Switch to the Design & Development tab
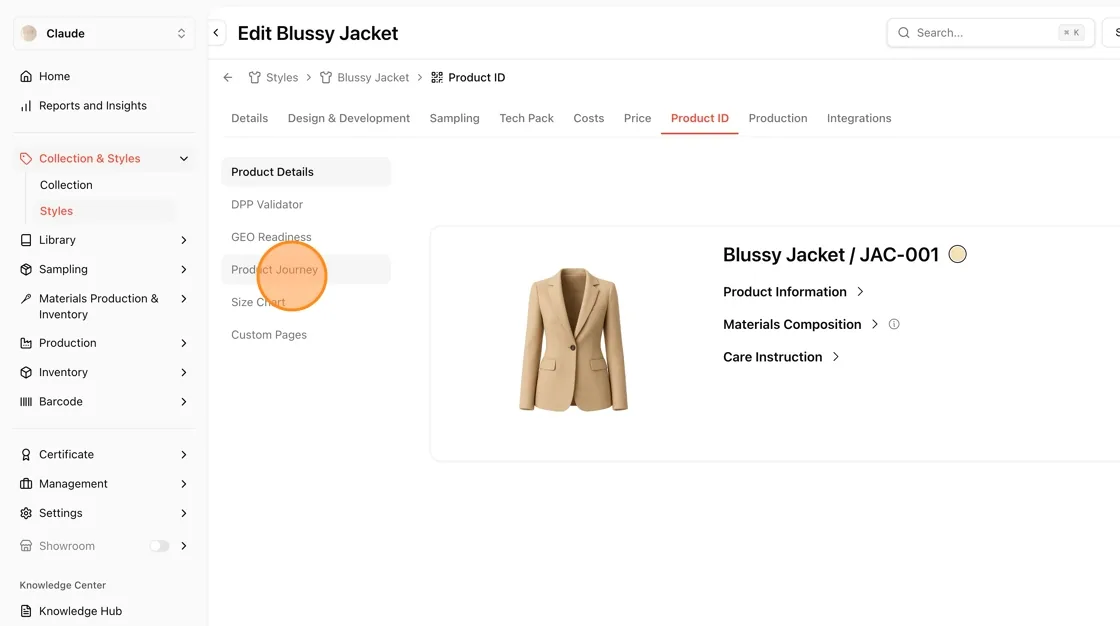This screenshot has height=626, width=1120. click(349, 118)
